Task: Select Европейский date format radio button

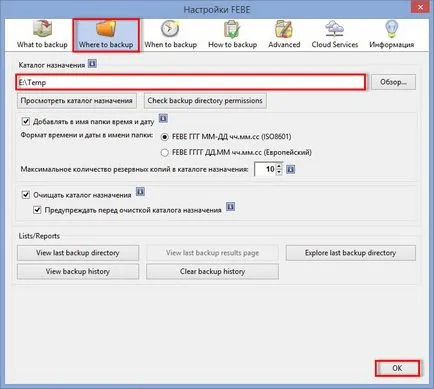Action: 164,153
